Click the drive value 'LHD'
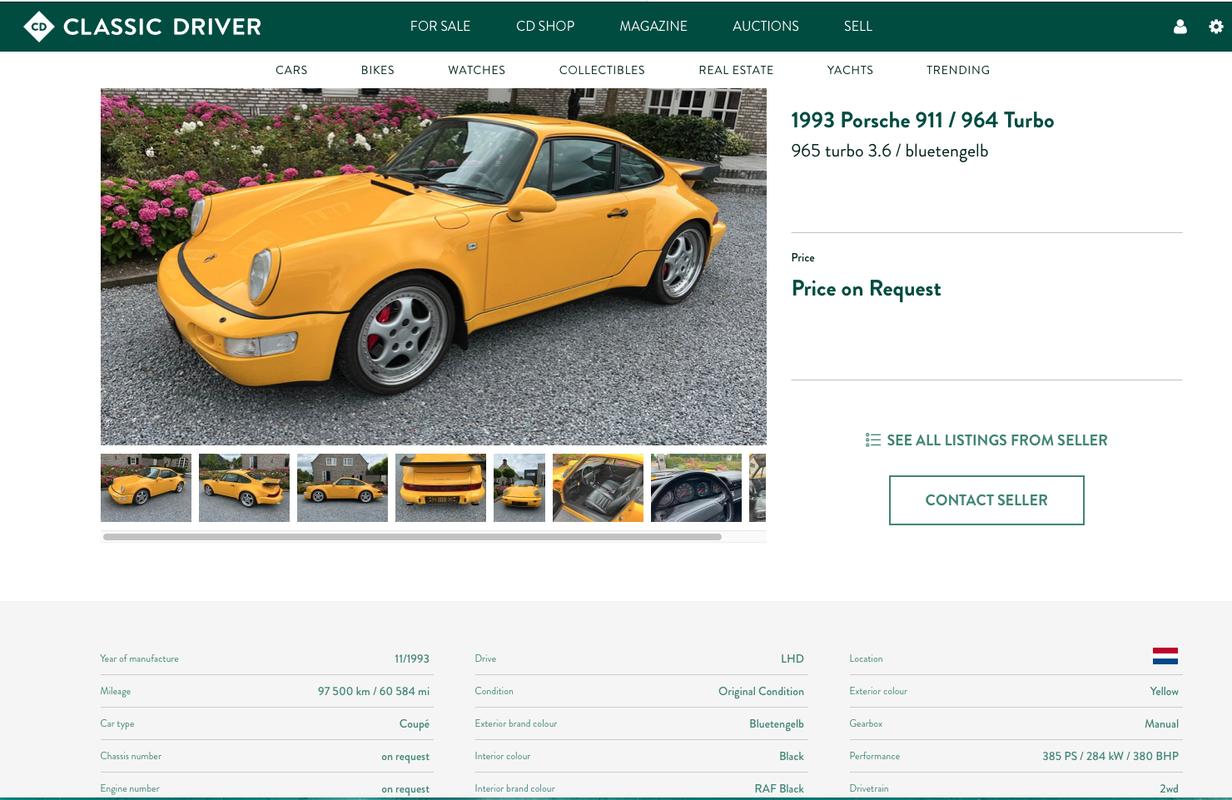Viewport: 1232px width, 800px height. tap(792, 659)
